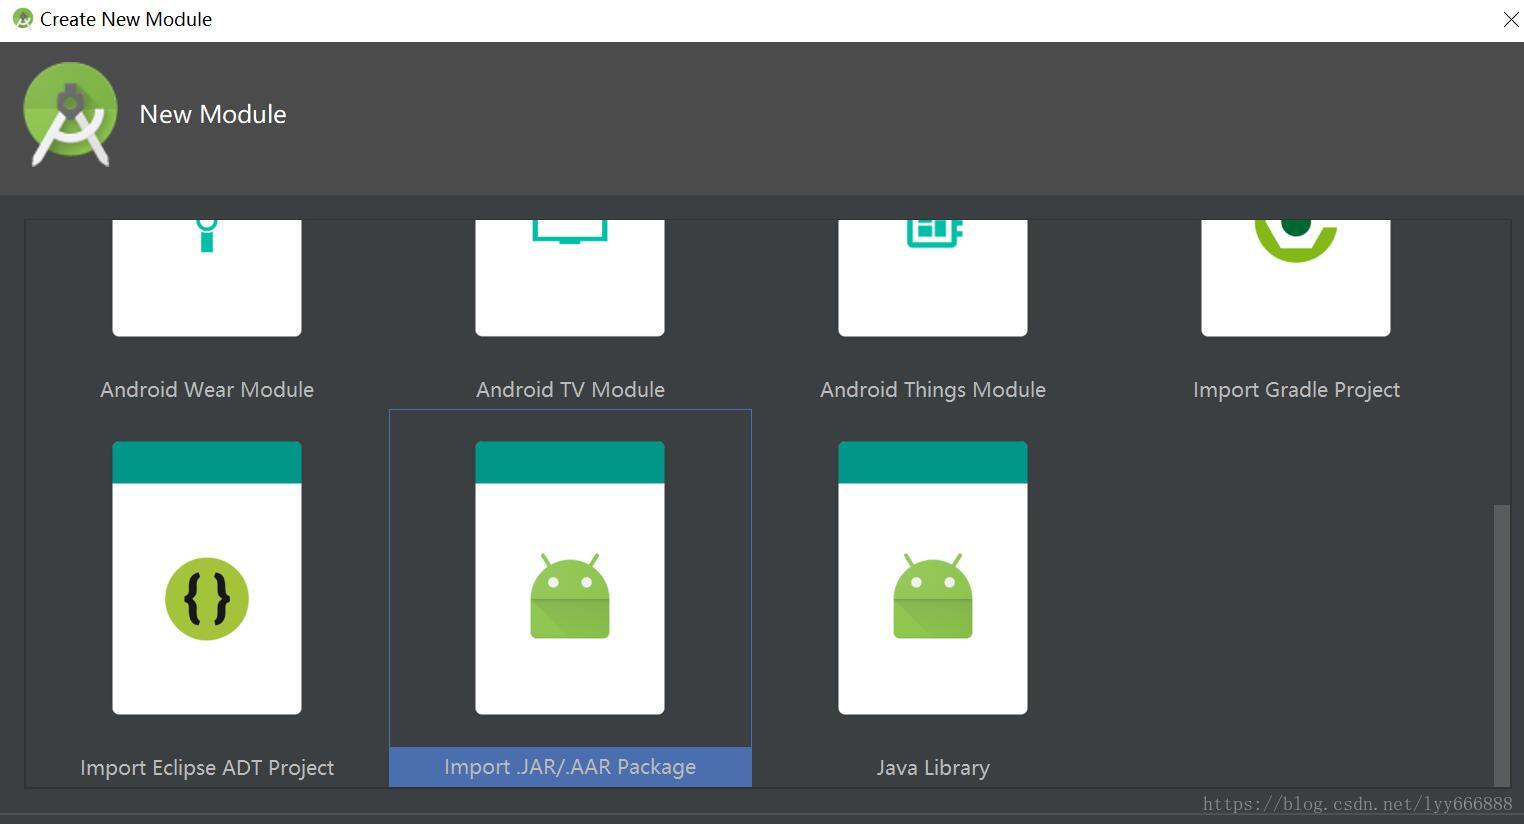Viewport: 1524px width, 824px height.
Task: Click the 'Android Things Module' label
Action: pyautogui.click(x=933, y=390)
